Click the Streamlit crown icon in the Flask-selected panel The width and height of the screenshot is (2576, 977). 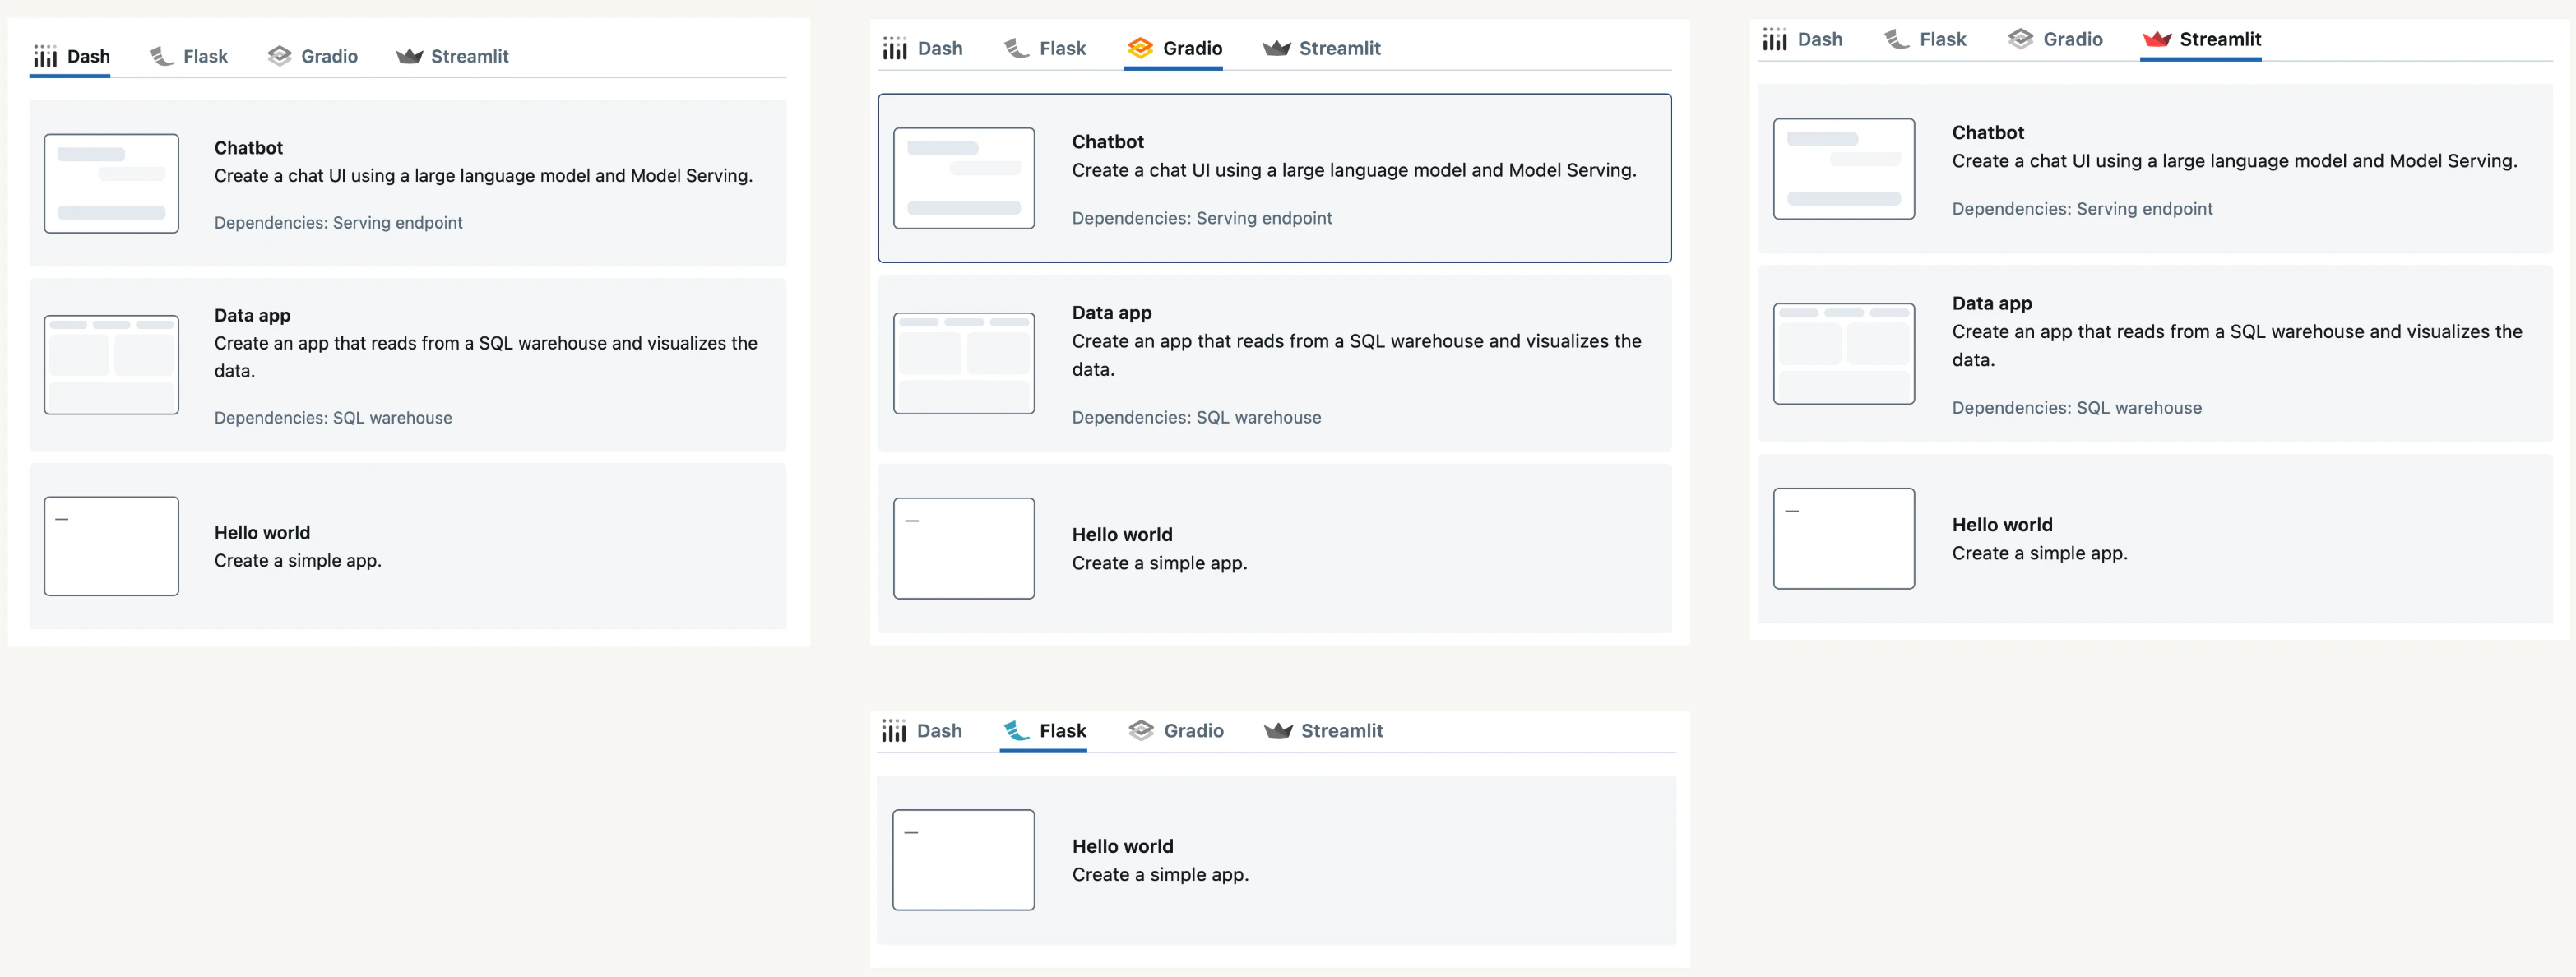point(1278,731)
